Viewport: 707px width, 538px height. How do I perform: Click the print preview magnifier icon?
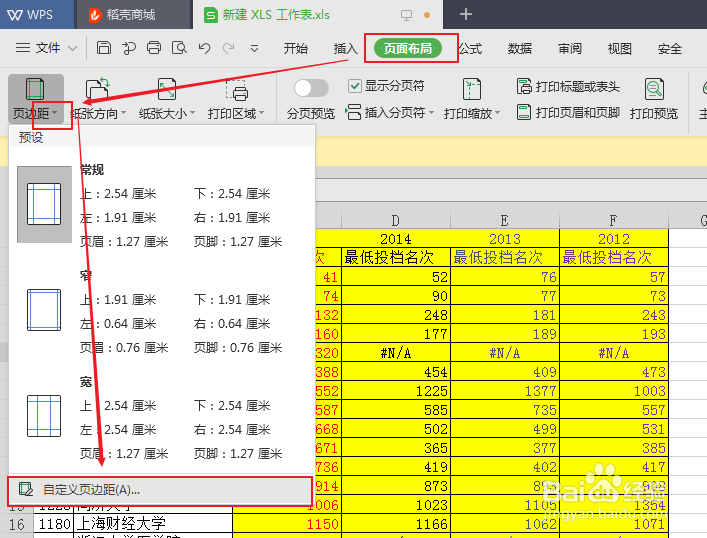pyautogui.click(x=179, y=47)
